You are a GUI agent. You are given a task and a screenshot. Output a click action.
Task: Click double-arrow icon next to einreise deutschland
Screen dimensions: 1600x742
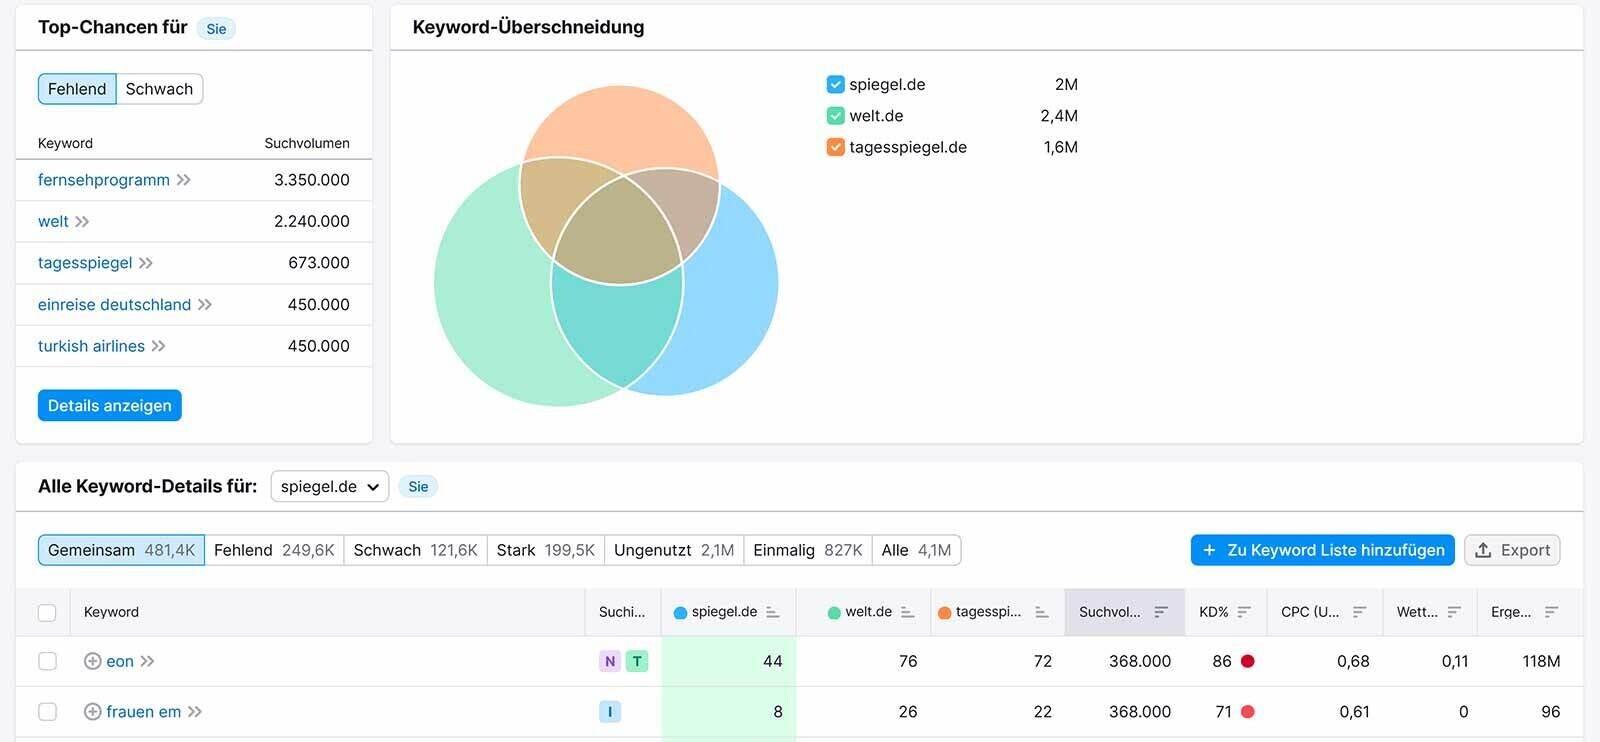pos(205,305)
